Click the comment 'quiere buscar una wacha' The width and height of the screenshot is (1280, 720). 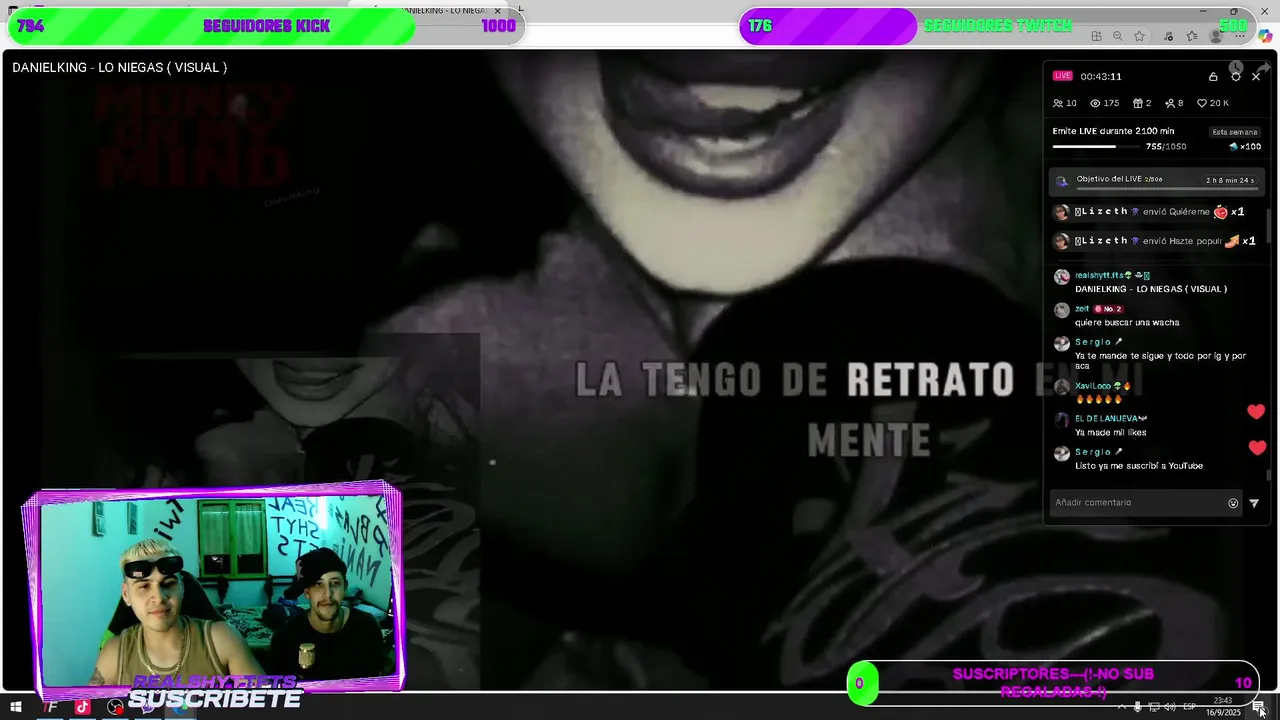point(1127,322)
